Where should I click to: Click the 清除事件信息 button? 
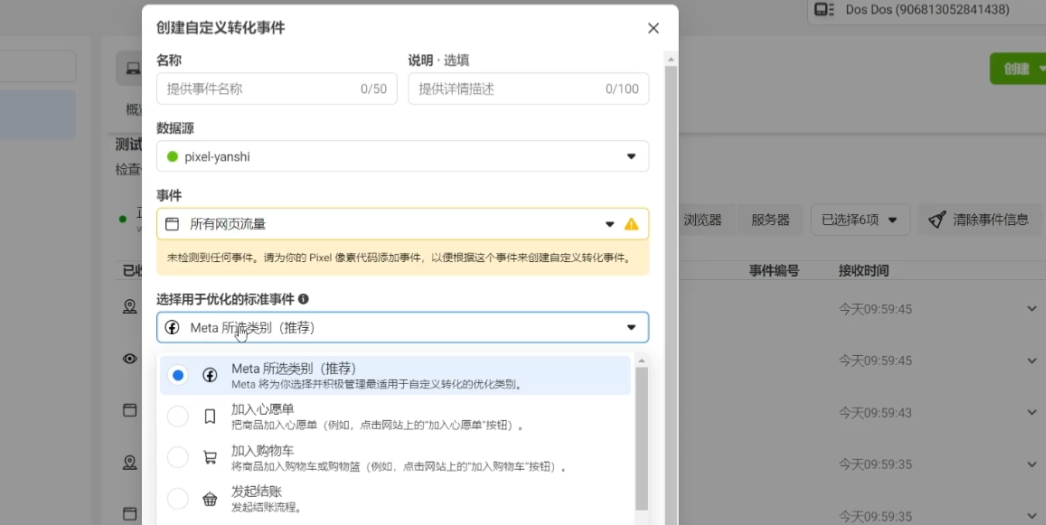coord(979,219)
